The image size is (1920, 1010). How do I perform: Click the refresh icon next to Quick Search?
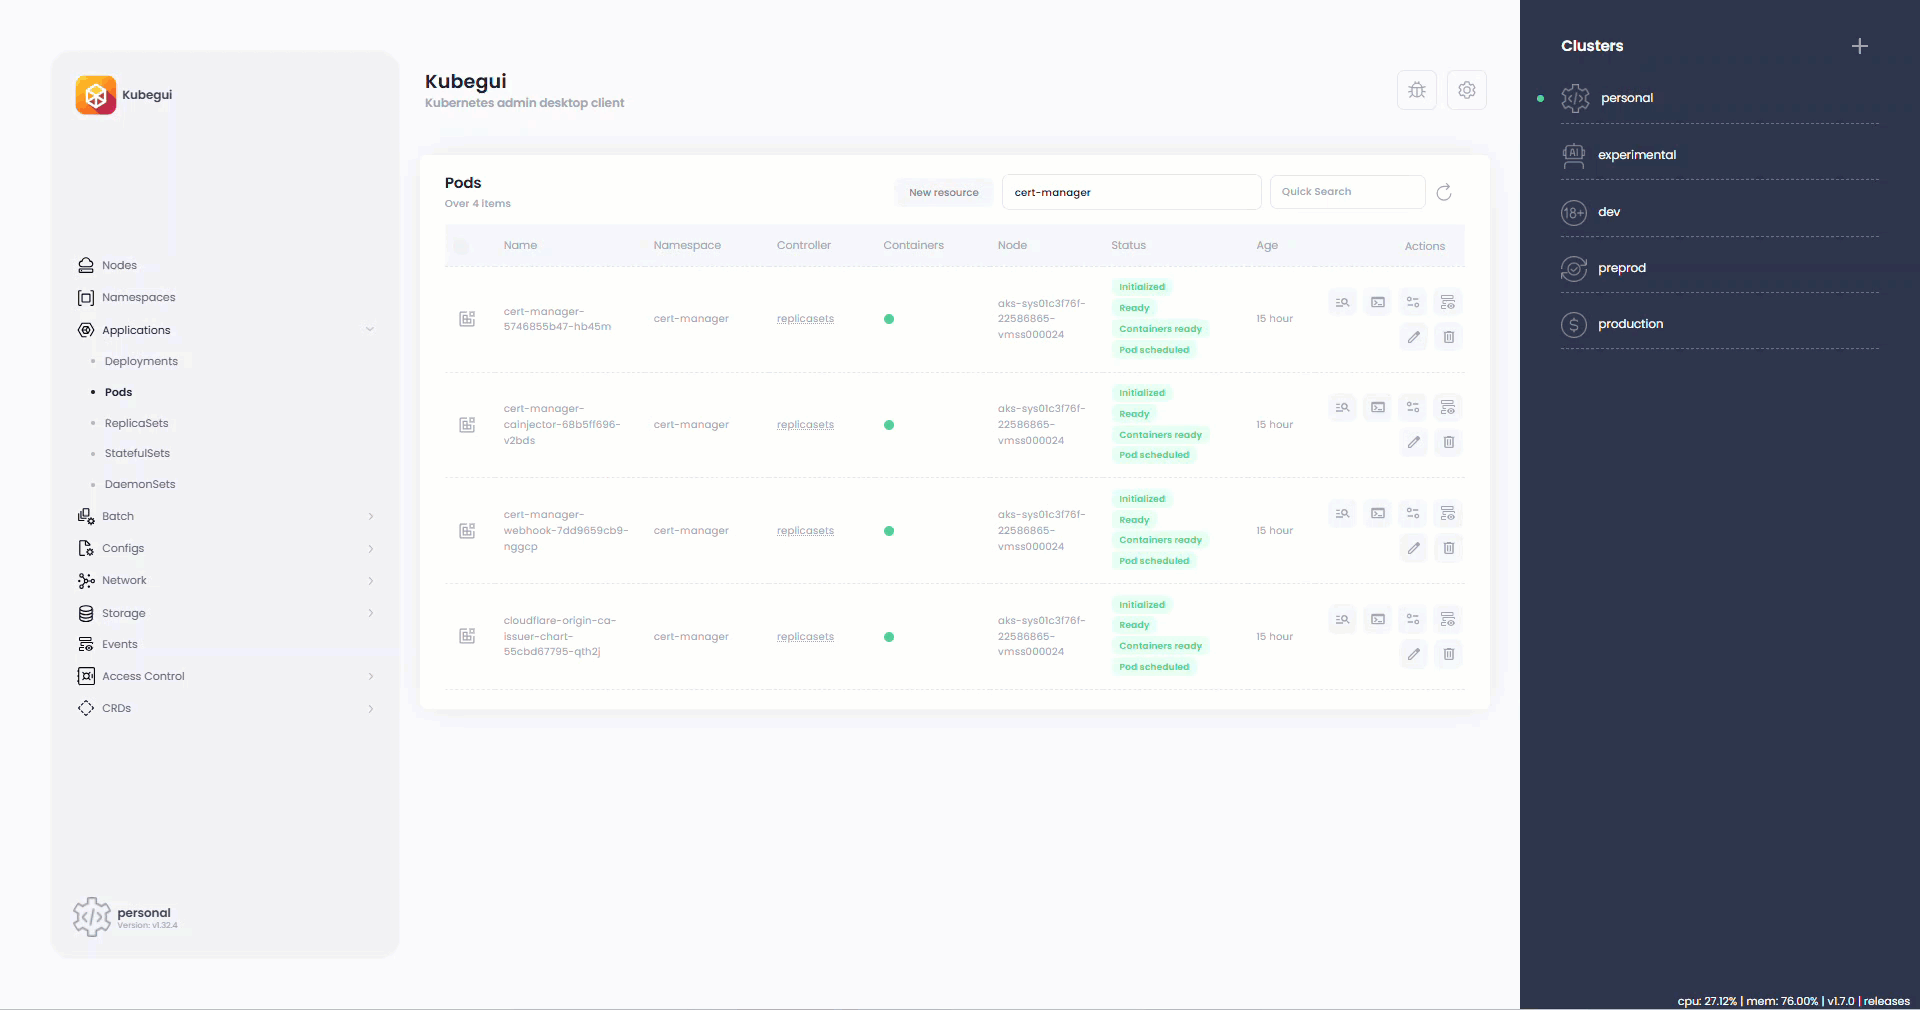pyautogui.click(x=1444, y=193)
